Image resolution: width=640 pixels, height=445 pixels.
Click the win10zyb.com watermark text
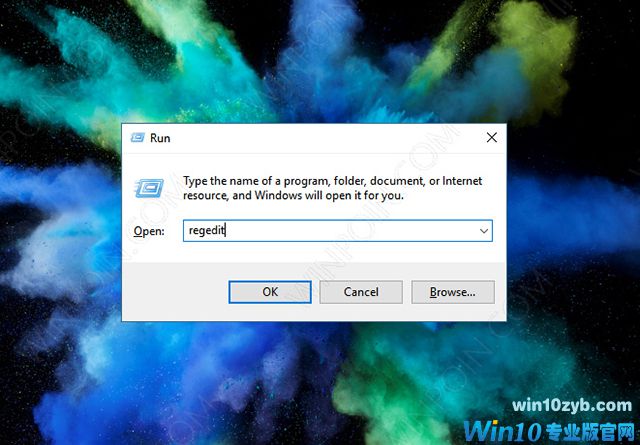(x=572, y=406)
